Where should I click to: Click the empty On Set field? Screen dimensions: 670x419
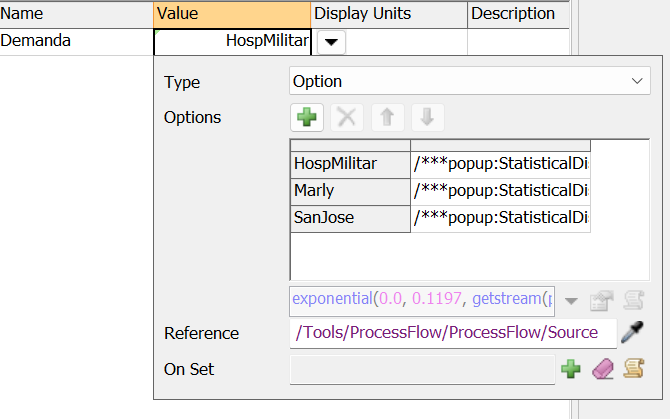pos(422,369)
